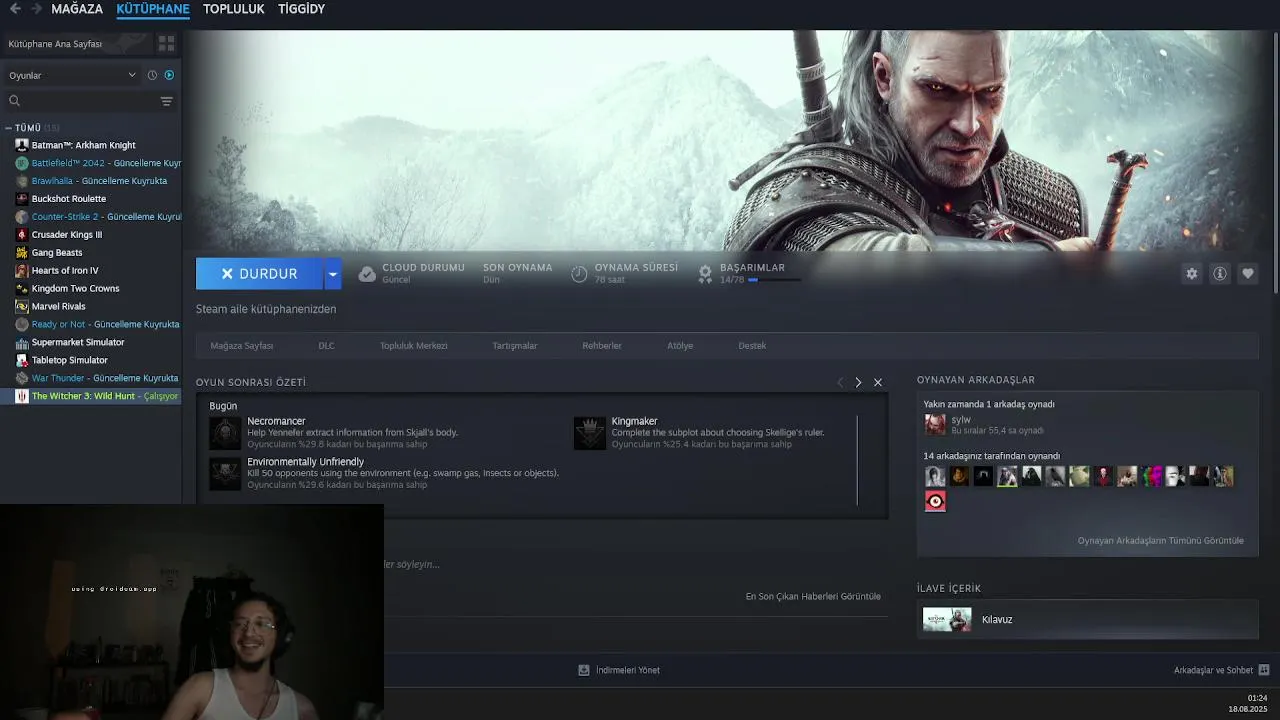The image size is (1280, 720).
Task: Click the red circle friend avatar
Action: point(935,501)
